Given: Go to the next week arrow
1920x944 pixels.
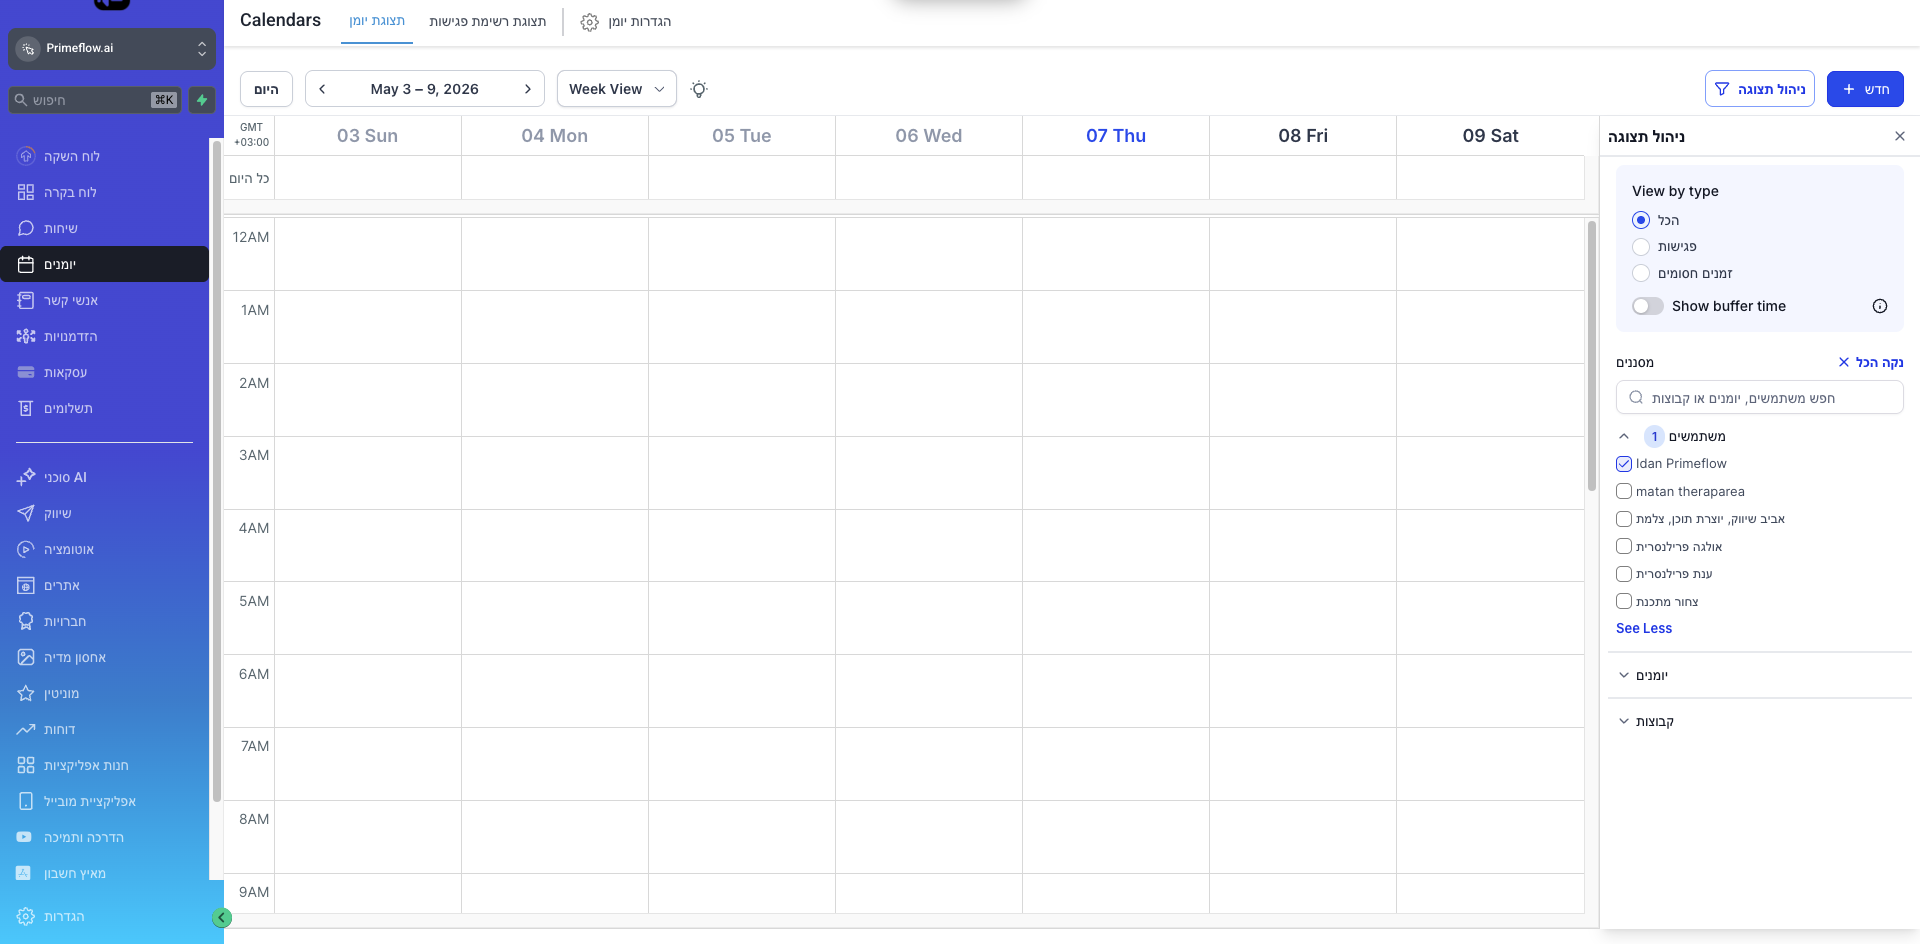Looking at the screenshot, I should 528,89.
